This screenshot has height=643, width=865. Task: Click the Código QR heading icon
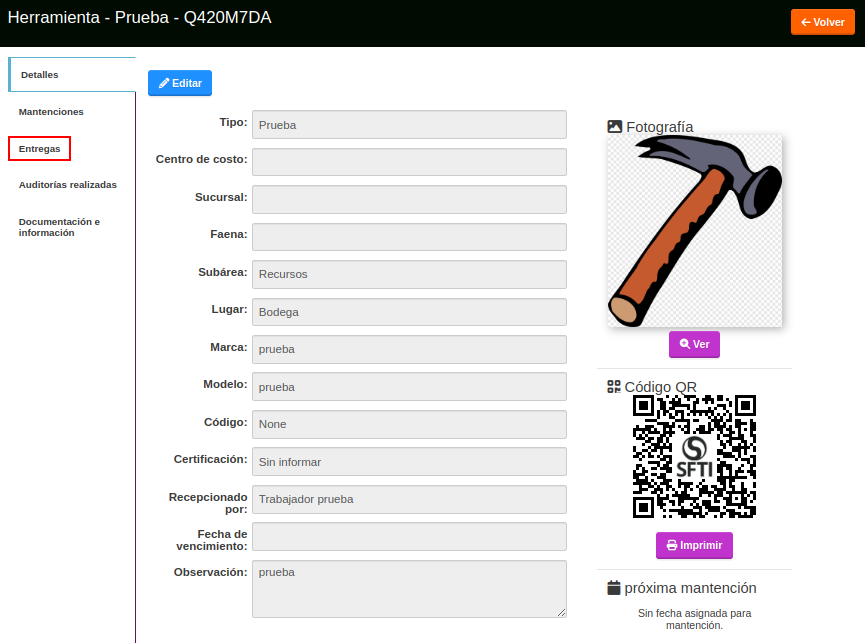coord(614,387)
